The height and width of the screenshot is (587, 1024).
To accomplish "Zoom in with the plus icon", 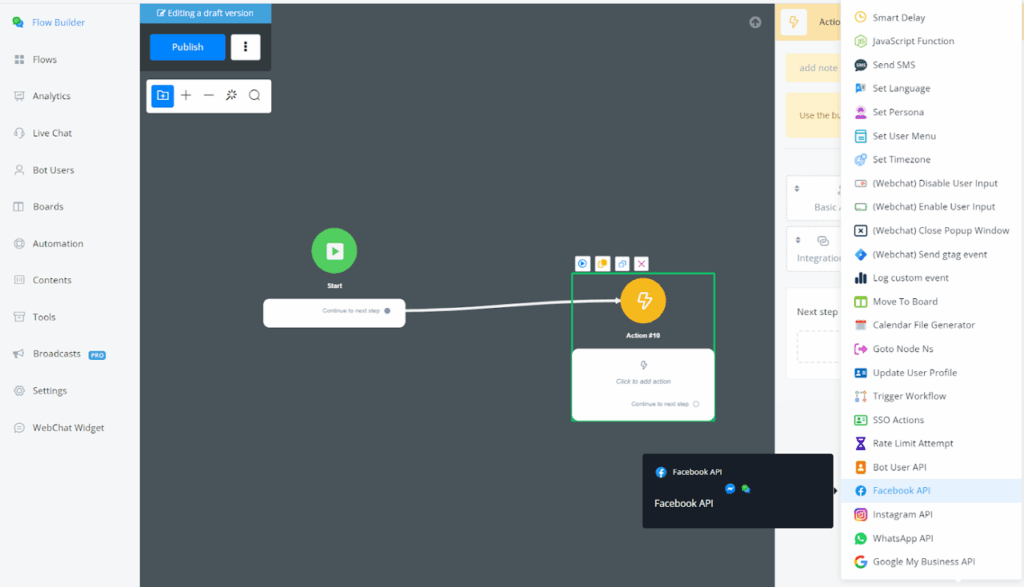I will tap(186, 95).
